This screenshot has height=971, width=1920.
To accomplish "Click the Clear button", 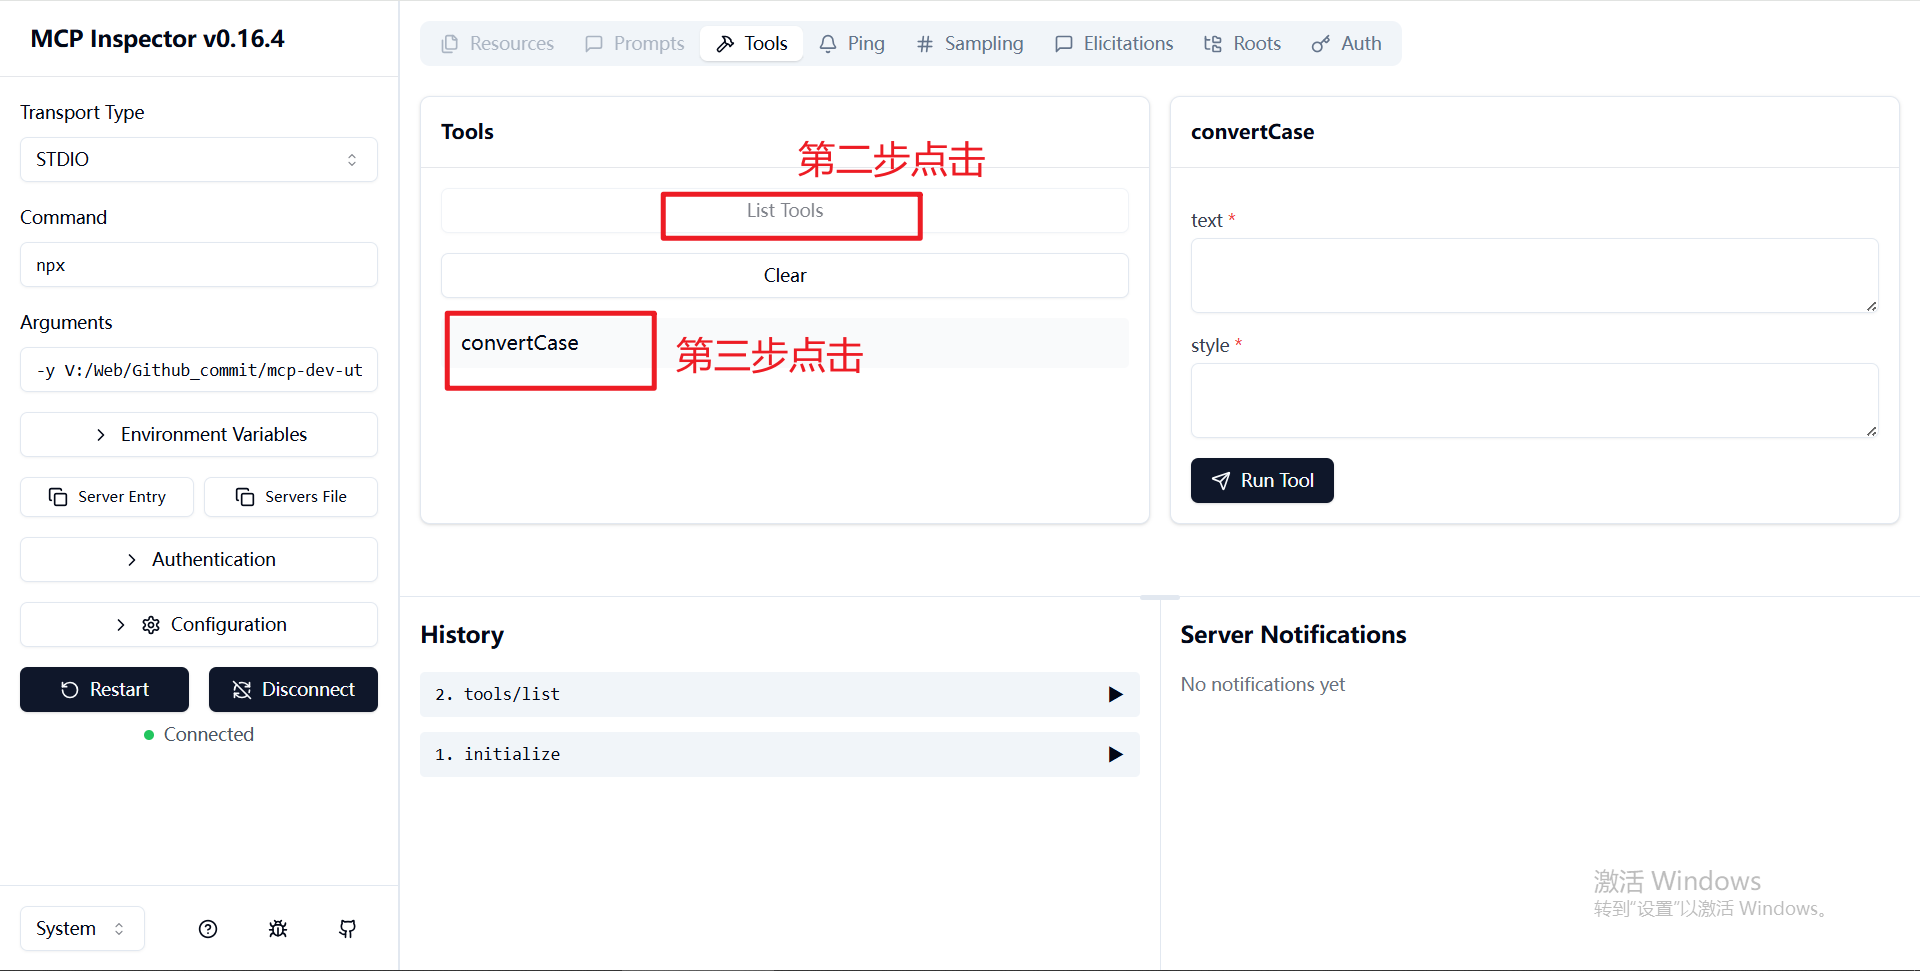I will pyautogui.click(x=785, y=275).
